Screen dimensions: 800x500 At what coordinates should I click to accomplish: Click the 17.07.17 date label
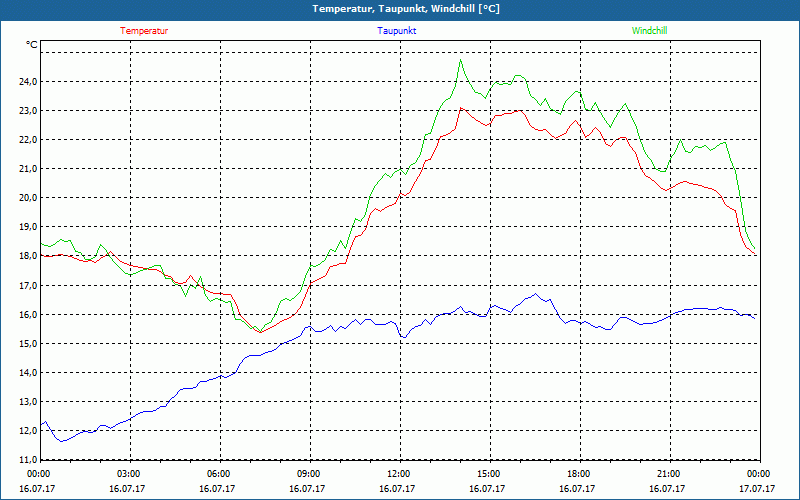click(x=757, y=488)
